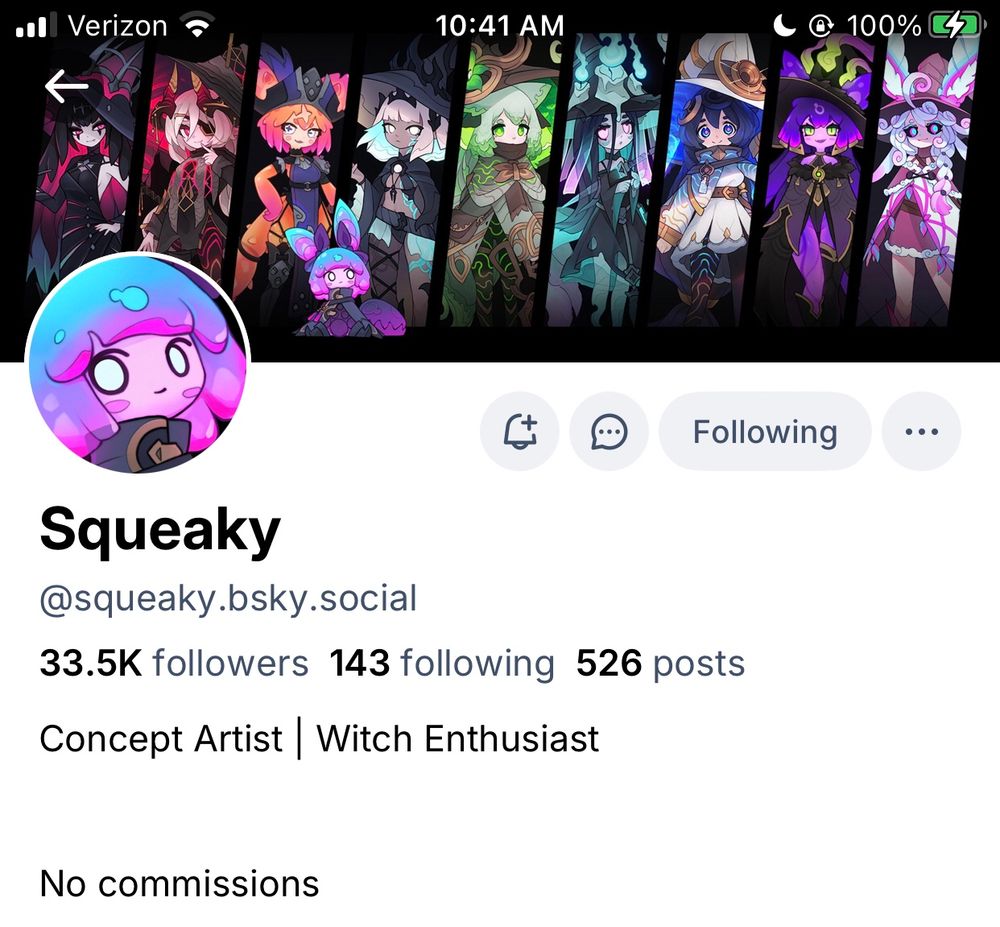Viewport: 1000px width, 927px height.
Task: Click the 526 posts count
Action: coord(661,663)
